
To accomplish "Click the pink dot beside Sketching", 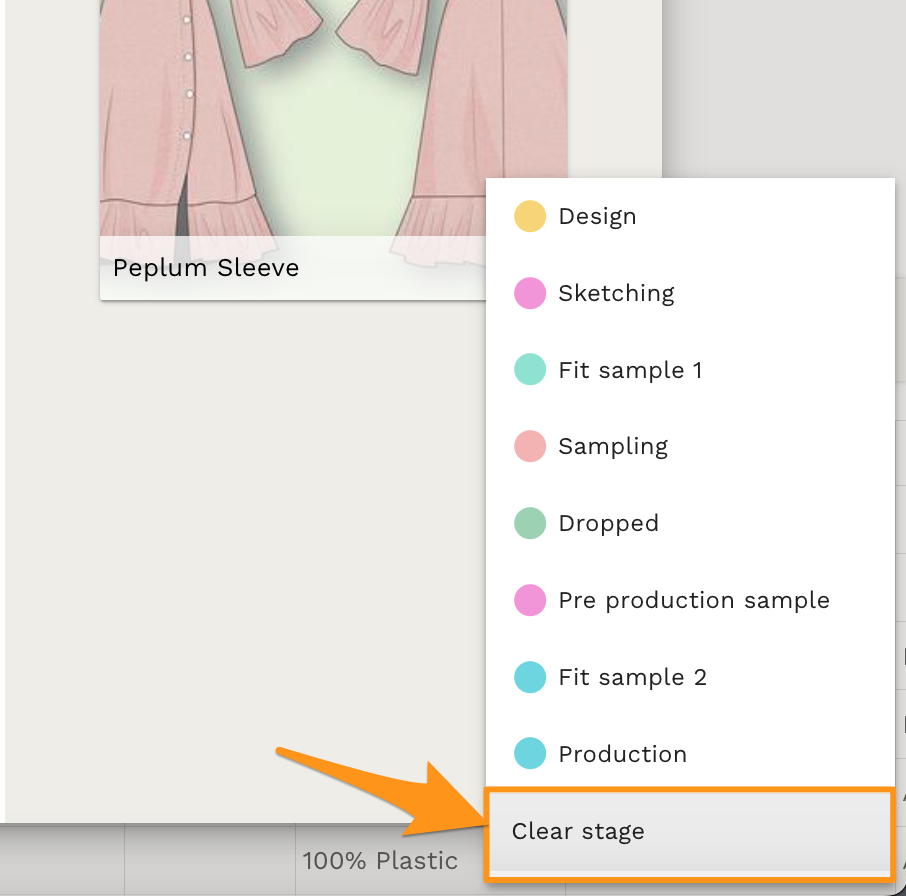I will point(530,294).
